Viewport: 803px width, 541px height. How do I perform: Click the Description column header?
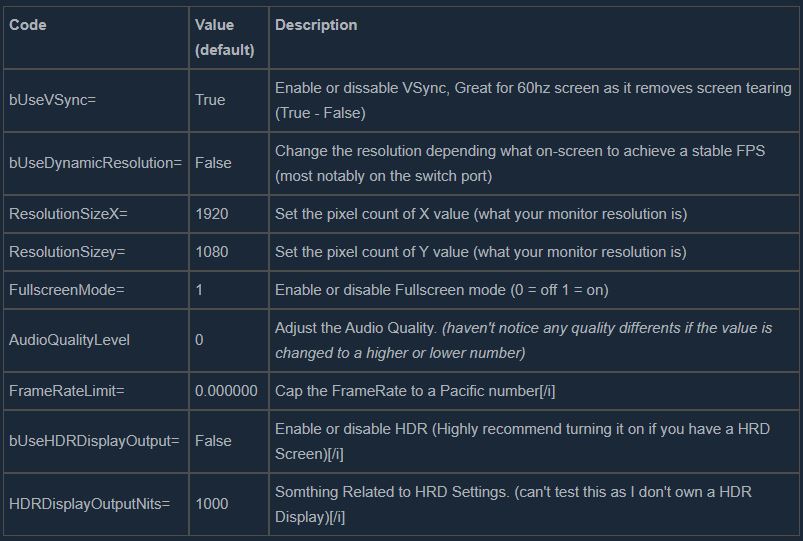(316, 25)
